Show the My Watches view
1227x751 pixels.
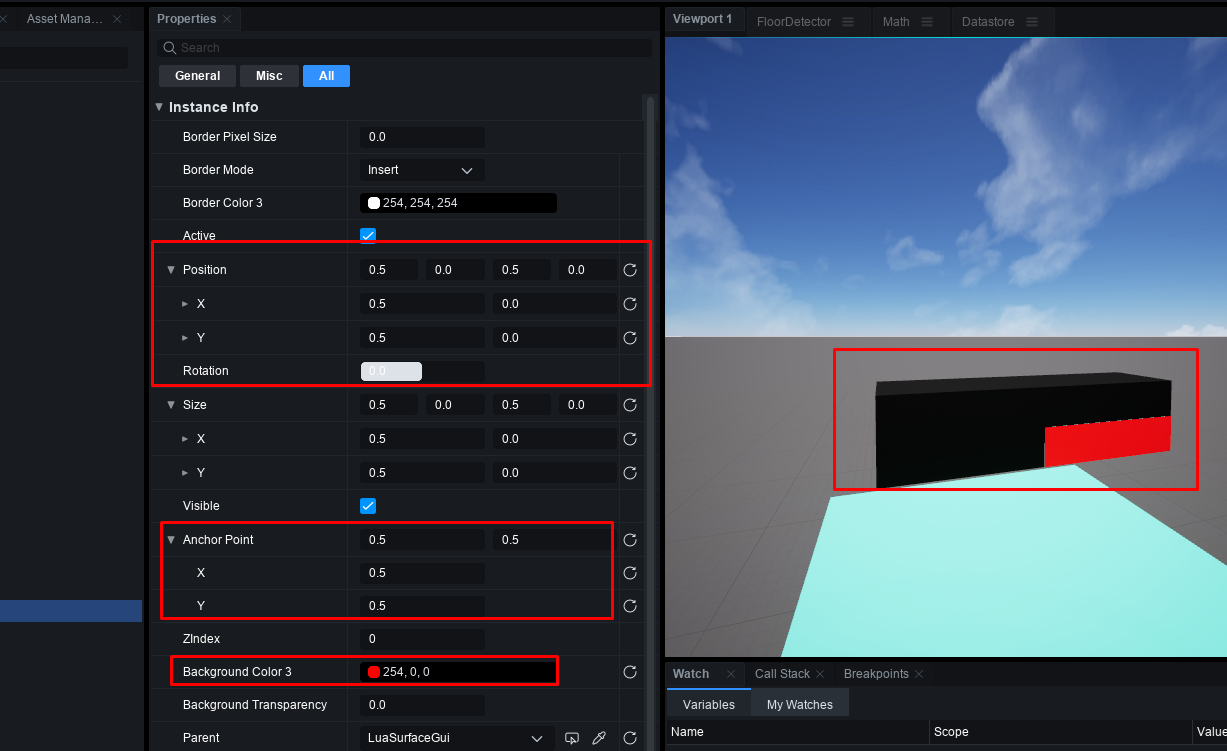[799, 705]
